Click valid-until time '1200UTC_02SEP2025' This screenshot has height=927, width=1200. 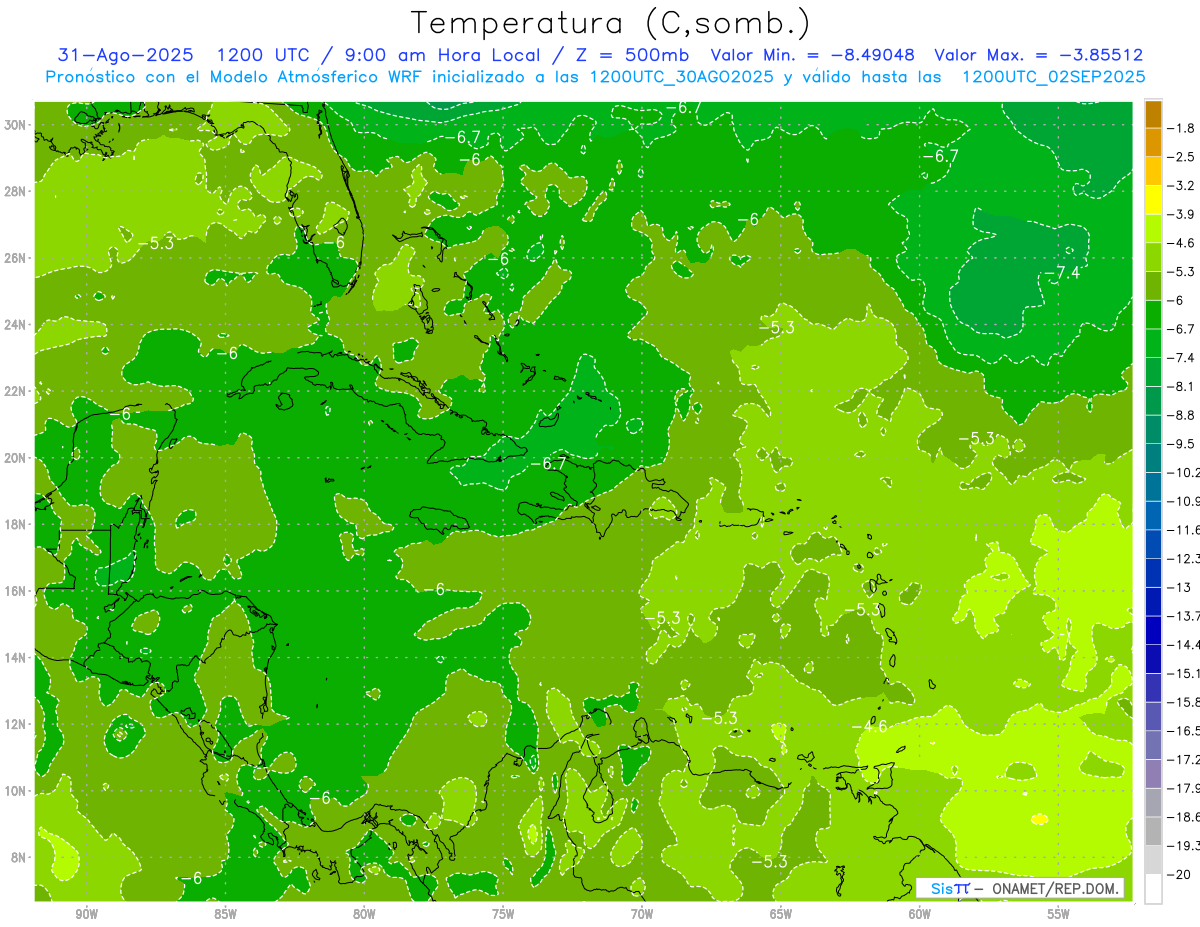tap(1053, 77)
